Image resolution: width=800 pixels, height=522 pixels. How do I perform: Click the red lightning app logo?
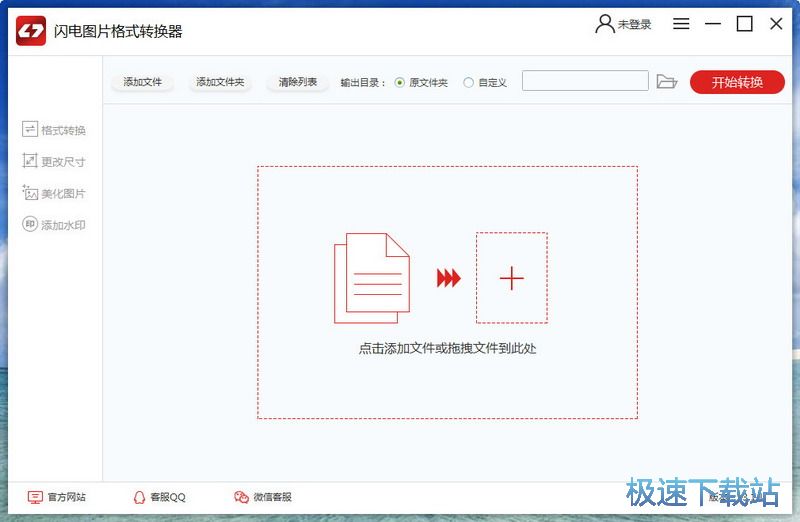31,31
